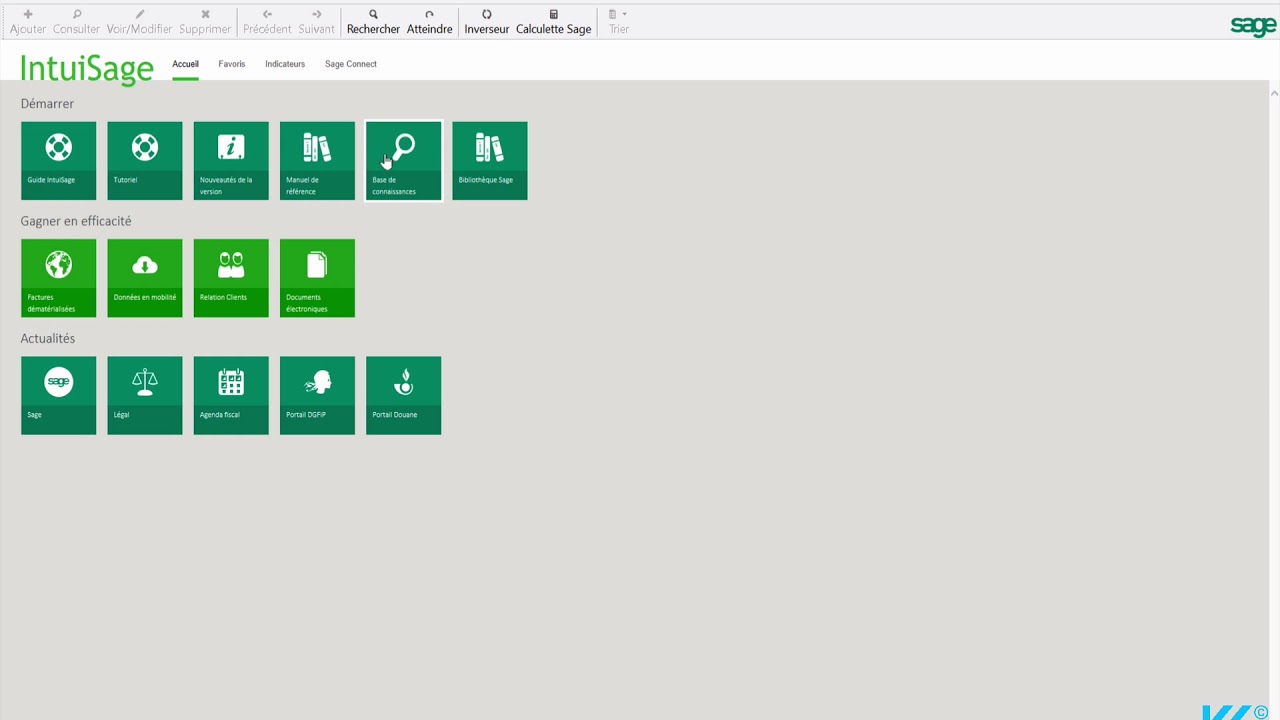Open the Relation Clients tile
This screenshot has width=1280, height=720.
(231, 278)
